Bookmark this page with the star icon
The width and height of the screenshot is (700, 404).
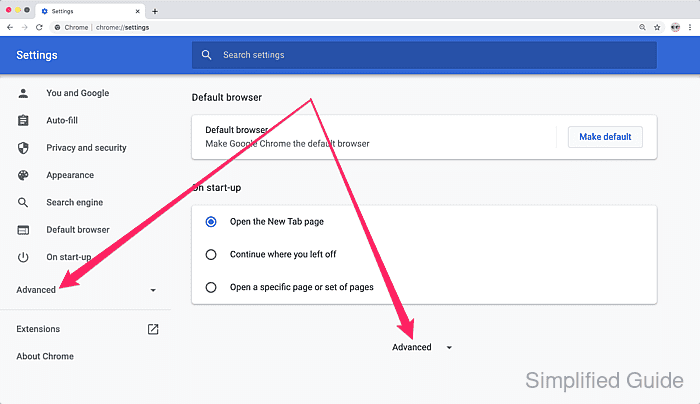(657, 27)
